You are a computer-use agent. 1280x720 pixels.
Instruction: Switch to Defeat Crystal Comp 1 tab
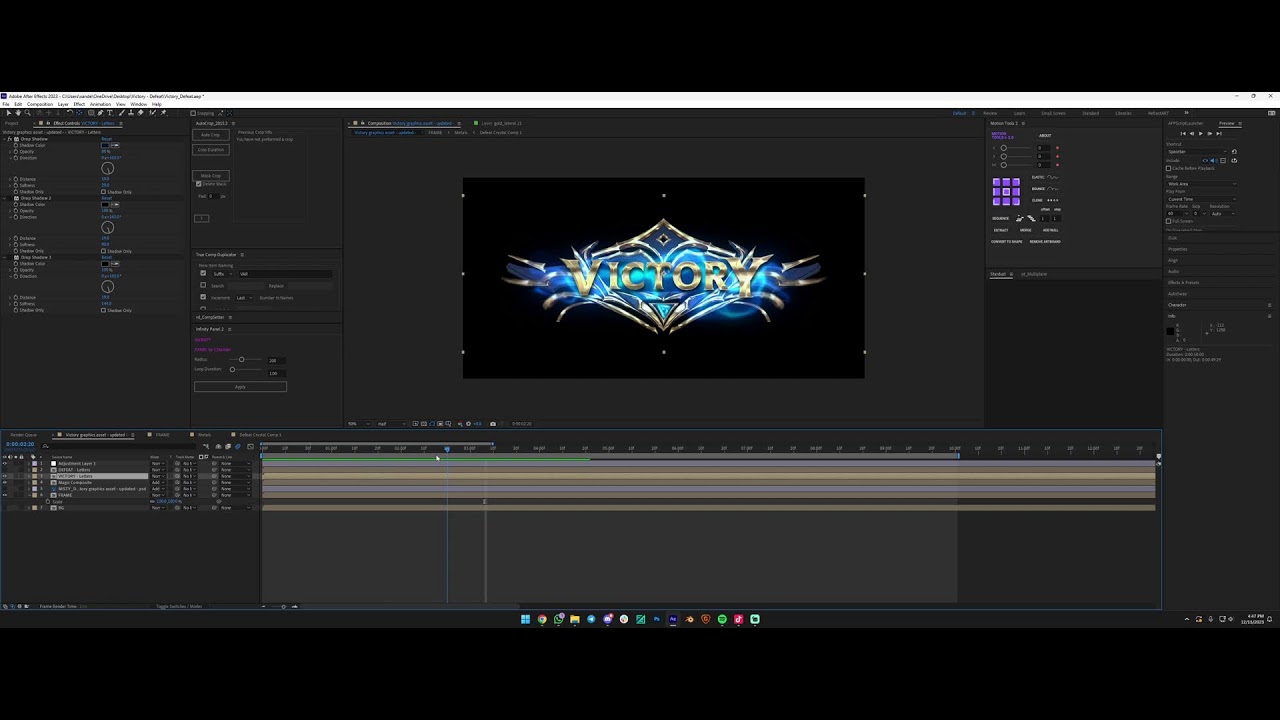(x=260, y=435)
